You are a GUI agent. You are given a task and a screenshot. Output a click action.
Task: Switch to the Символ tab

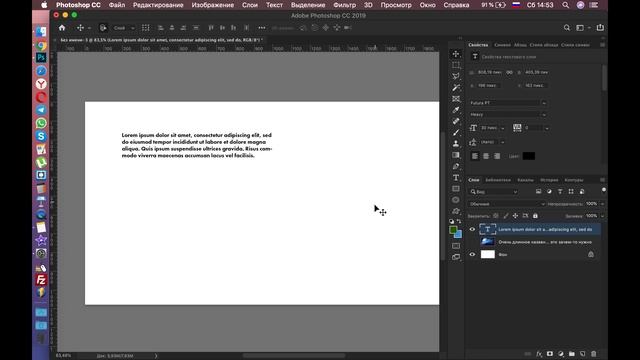coord(502,45)
